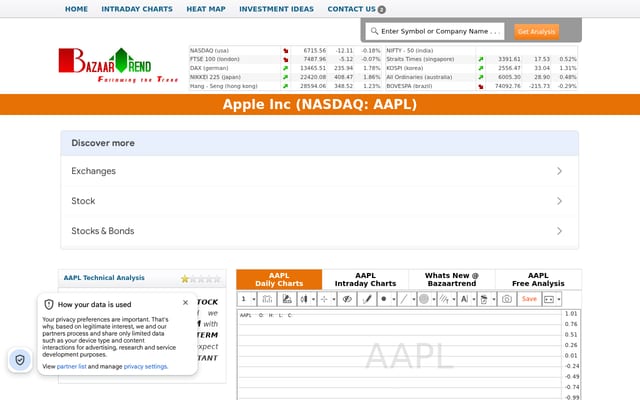Select the pencil drawing tool
The height and width of the screenshot is (400, 640).
[x=367, y=299]
